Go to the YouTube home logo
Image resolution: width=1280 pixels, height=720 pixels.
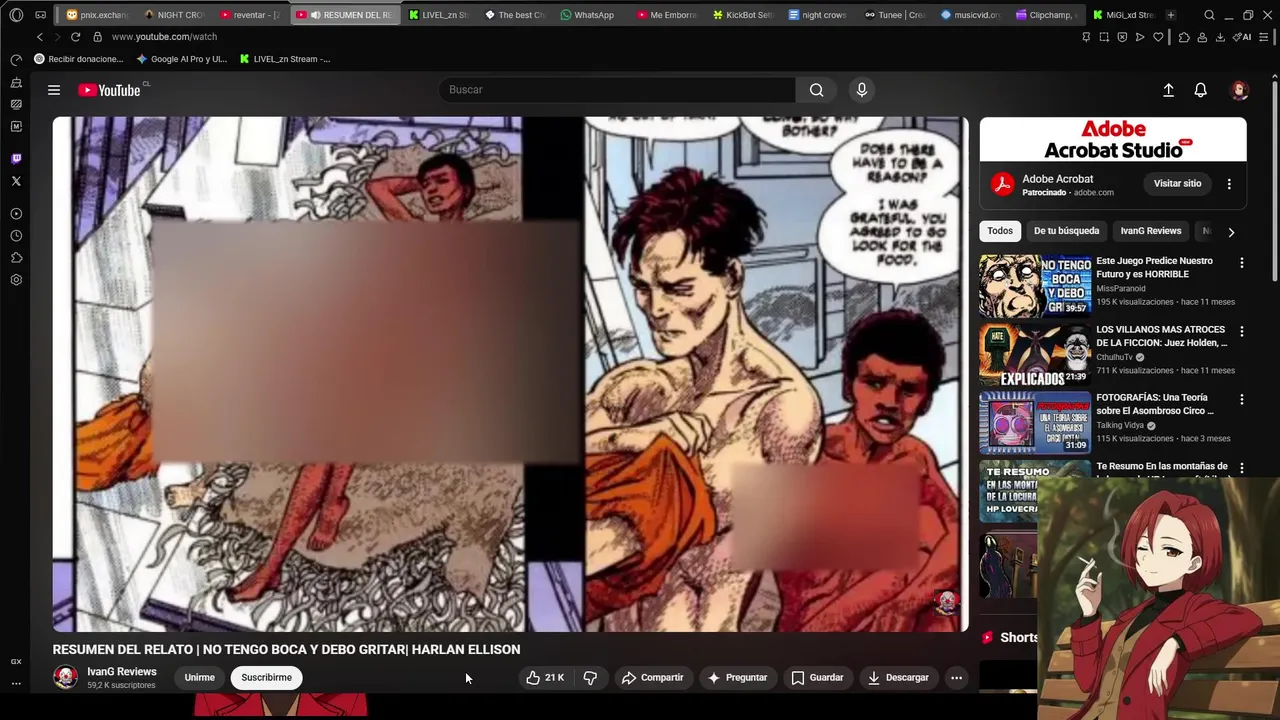(109, 90)
